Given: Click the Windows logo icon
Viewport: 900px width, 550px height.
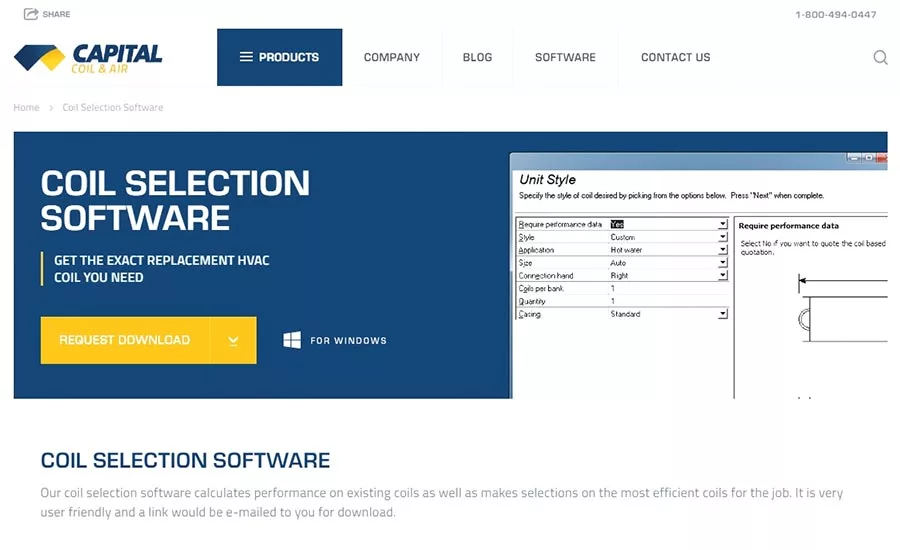Looking at the screenshot, I should [x=292, y=340].
